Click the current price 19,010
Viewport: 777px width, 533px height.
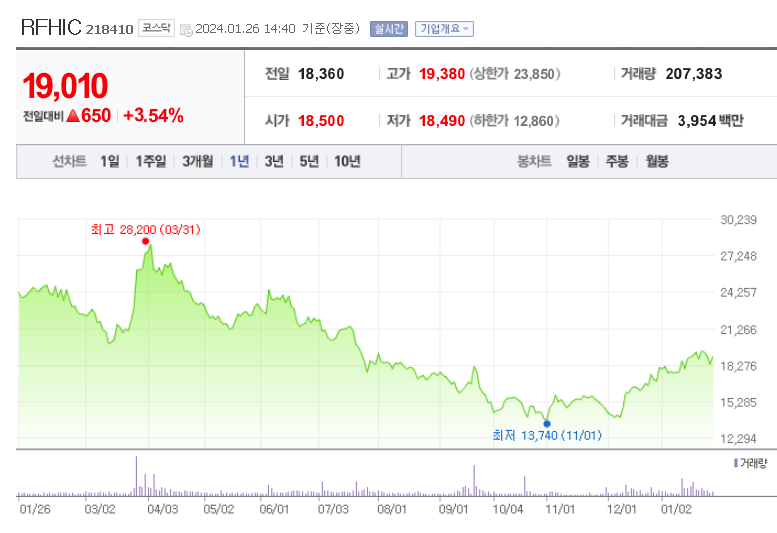point(65,86)
